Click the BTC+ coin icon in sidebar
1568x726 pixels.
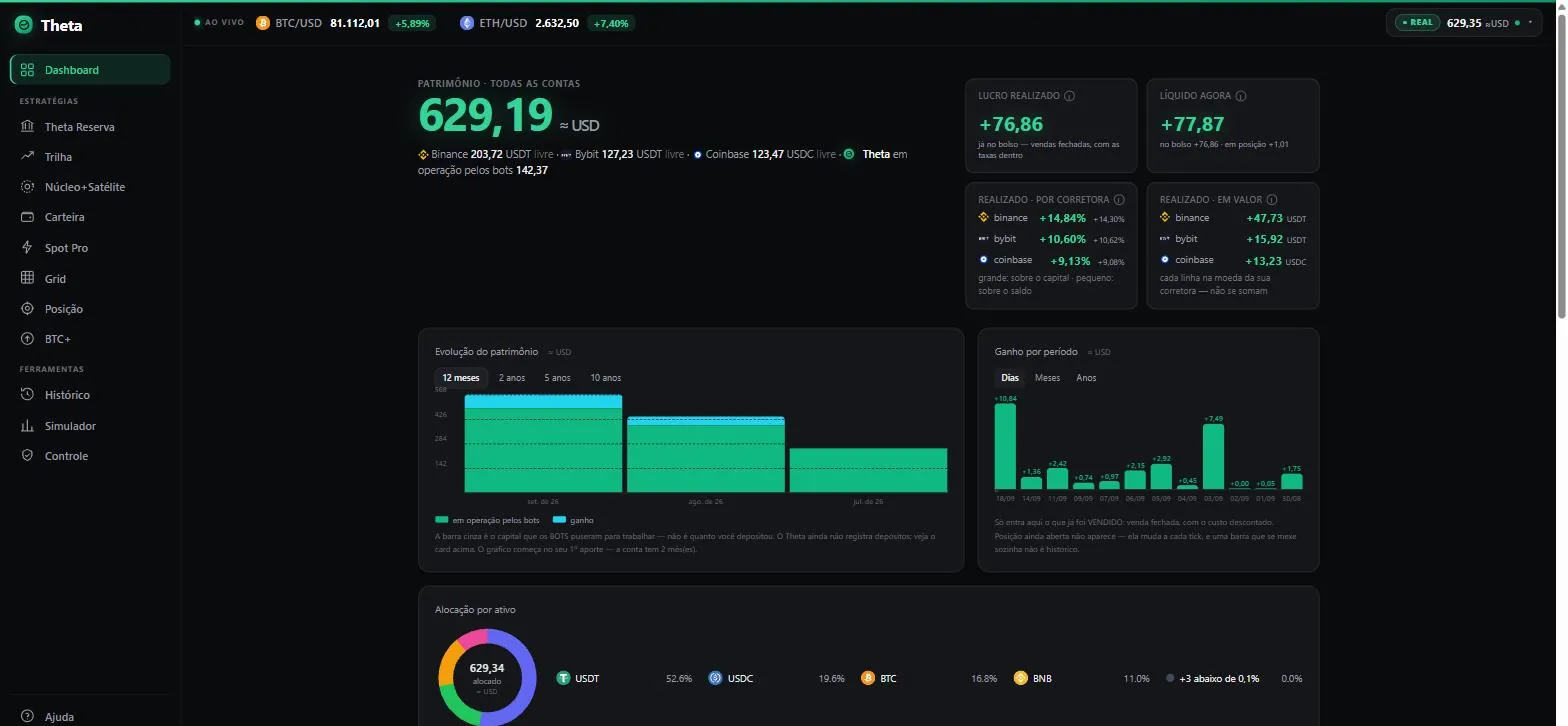click(x=27, y=339)
